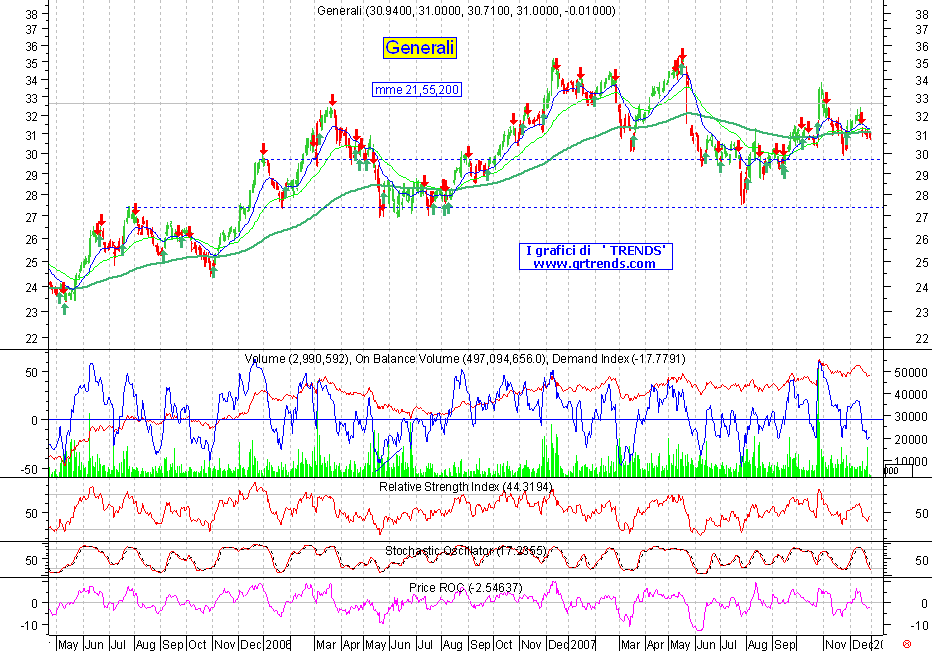The width and height of the screenshot is (932, 651).
Task: Select the Volume, On Balance Volume, Demand Index title
Action: click(x=465, y=358)
